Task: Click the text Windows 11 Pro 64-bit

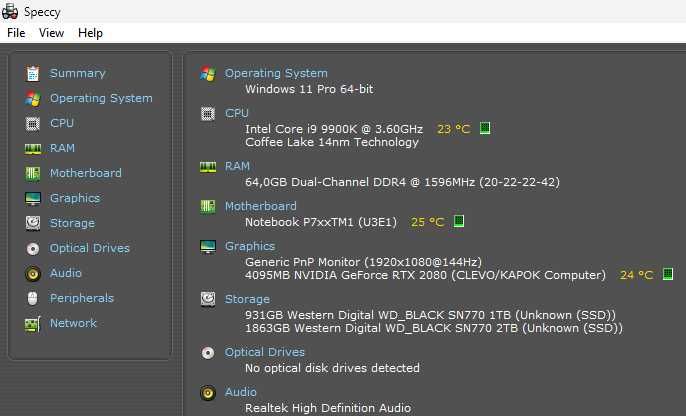Action: [x=309, y=89]
